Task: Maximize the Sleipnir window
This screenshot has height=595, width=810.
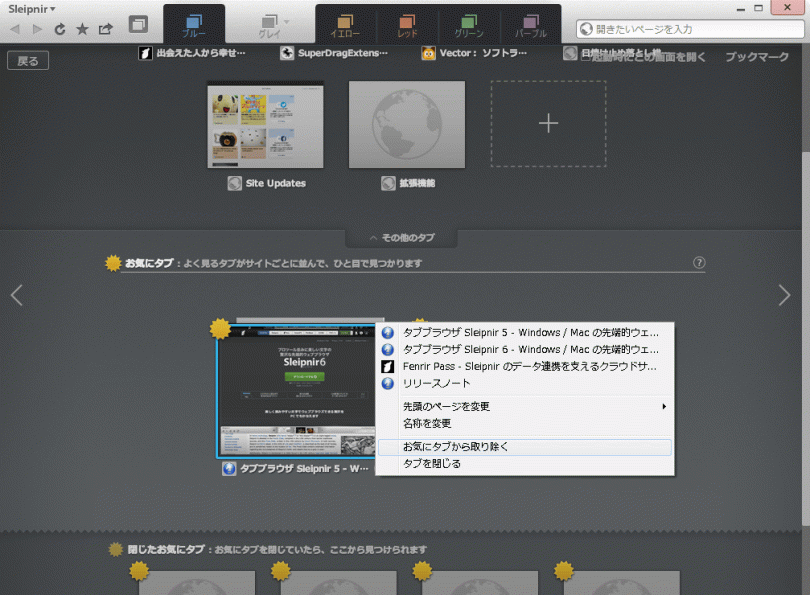Action: [758, 8]
